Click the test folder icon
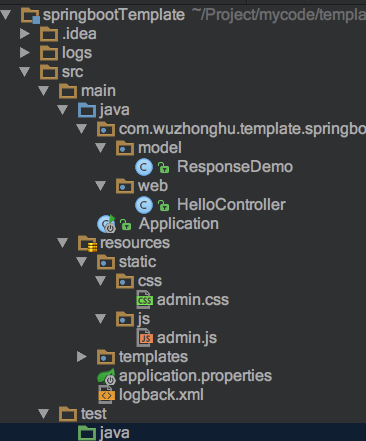The image size is (366, 441). point(68,414)
